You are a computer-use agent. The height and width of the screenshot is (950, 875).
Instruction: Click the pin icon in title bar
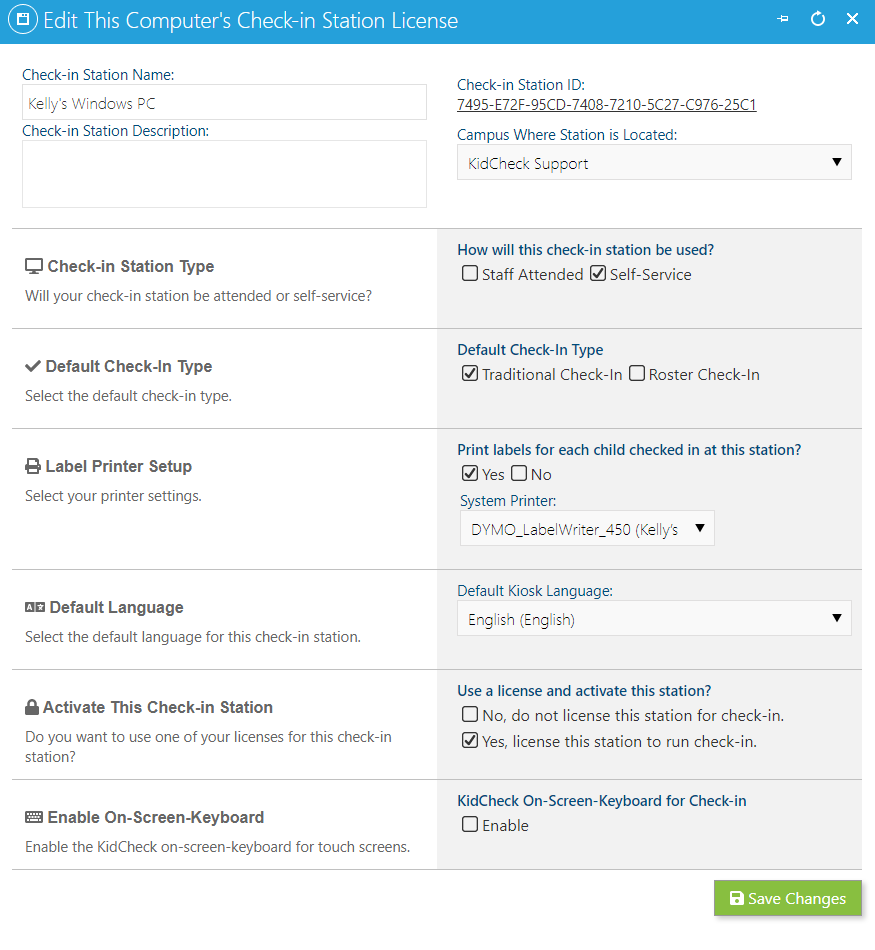click(x=783, y=19)
